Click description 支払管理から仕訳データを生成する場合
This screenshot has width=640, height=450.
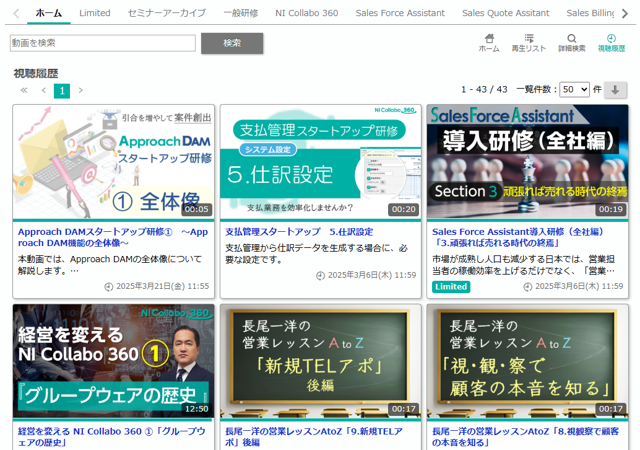pos(316,254)
